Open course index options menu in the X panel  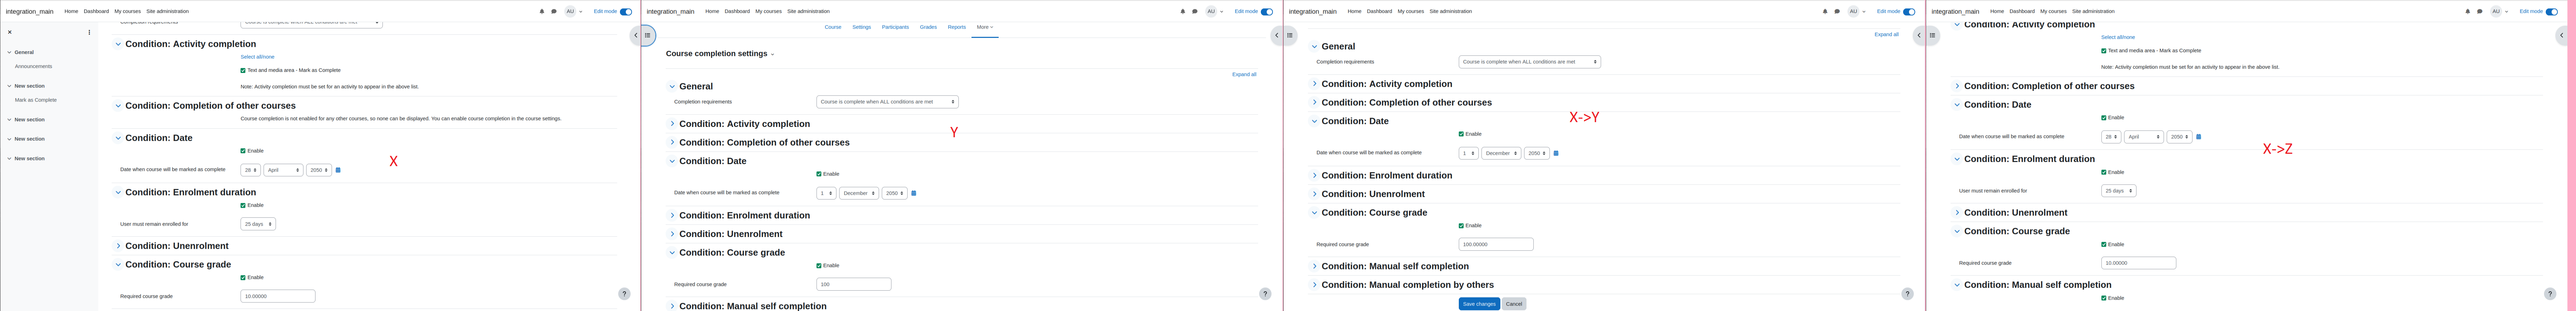pos(89,32)
